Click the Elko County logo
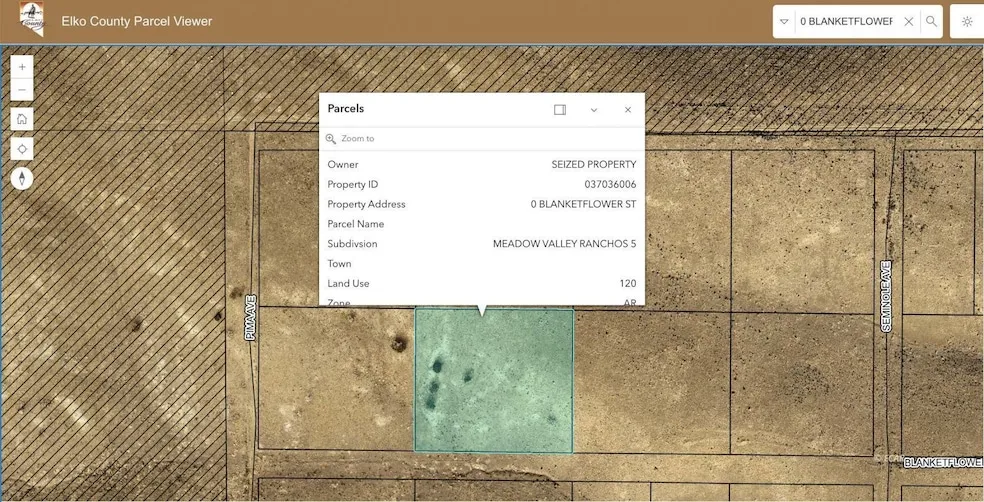The width and height of the screenshot is (984, 502). tap(31, 20)
